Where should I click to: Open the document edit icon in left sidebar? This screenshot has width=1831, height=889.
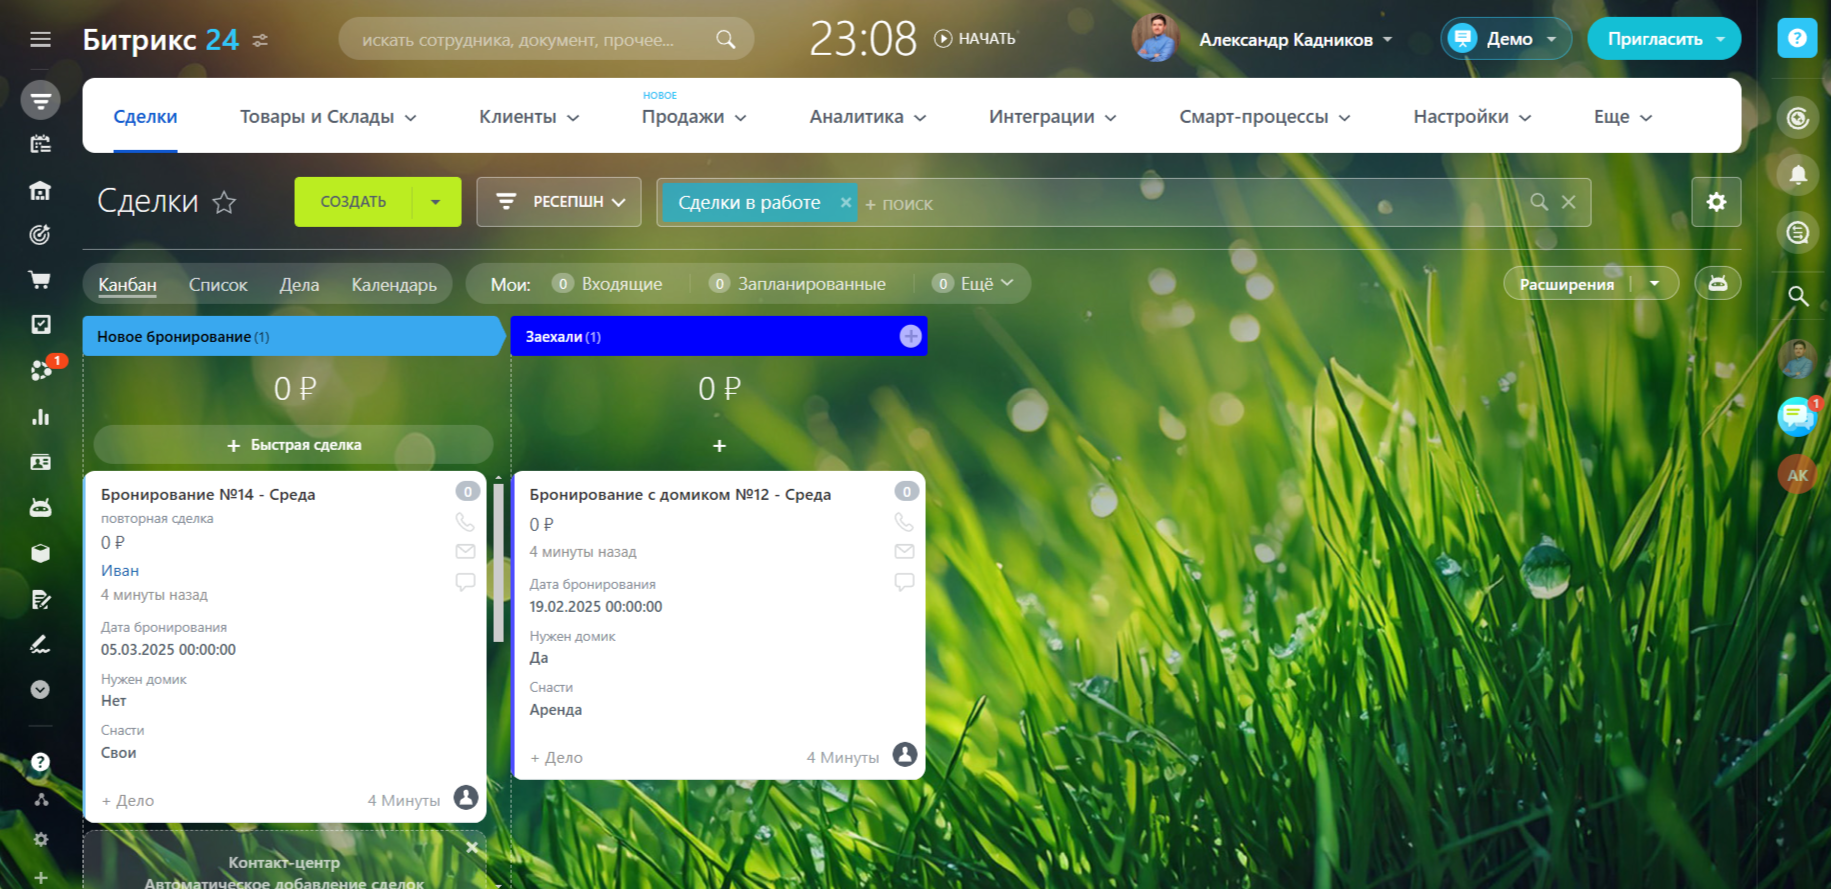pyautogui.click(x=40, y=599)
